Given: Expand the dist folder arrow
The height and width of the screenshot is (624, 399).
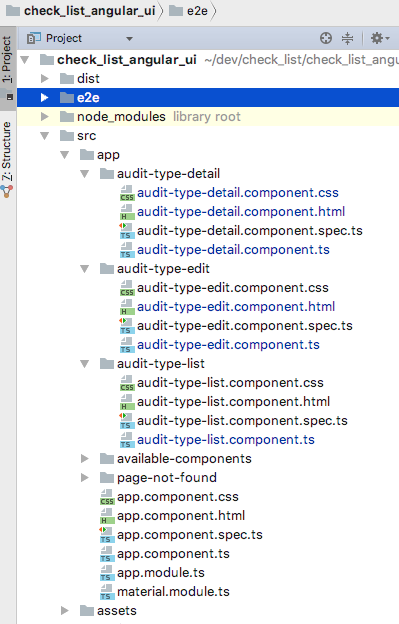Looking at the screenshot, I should pyautogui.click(x=45, y=79).
